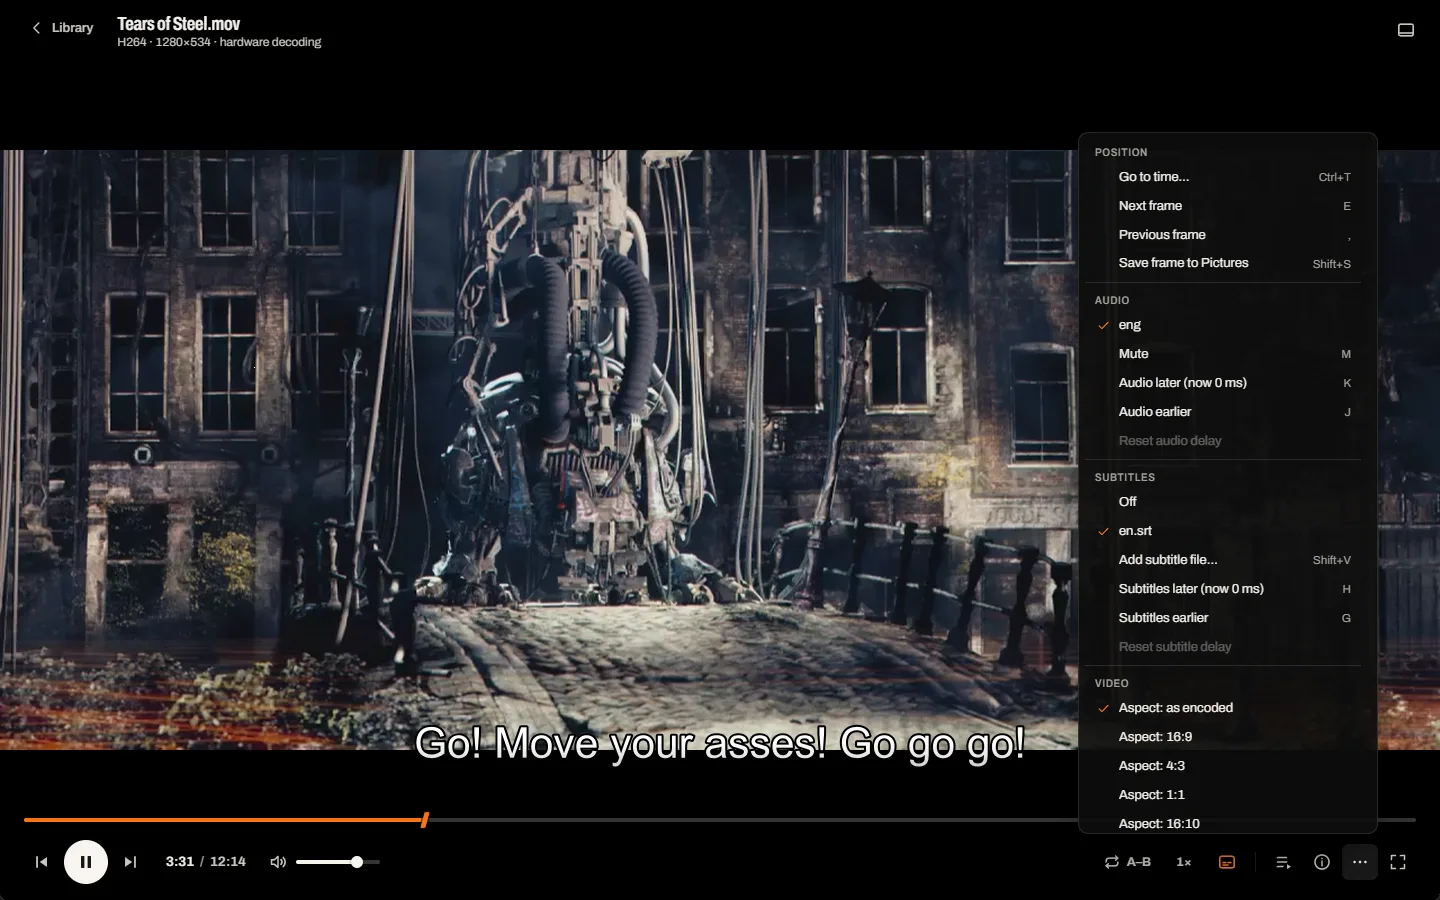Skip to previous track
This screenshot has height=900, width=1440.
pyautogui.click(x=41, y=862)
